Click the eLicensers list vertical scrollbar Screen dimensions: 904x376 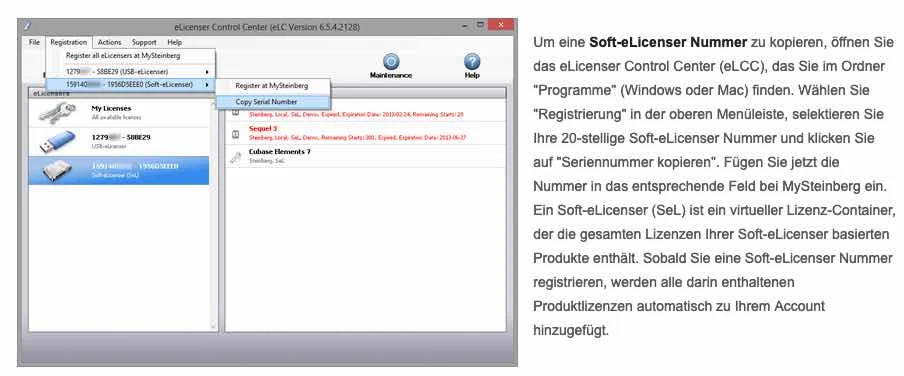tap(214, 215)
